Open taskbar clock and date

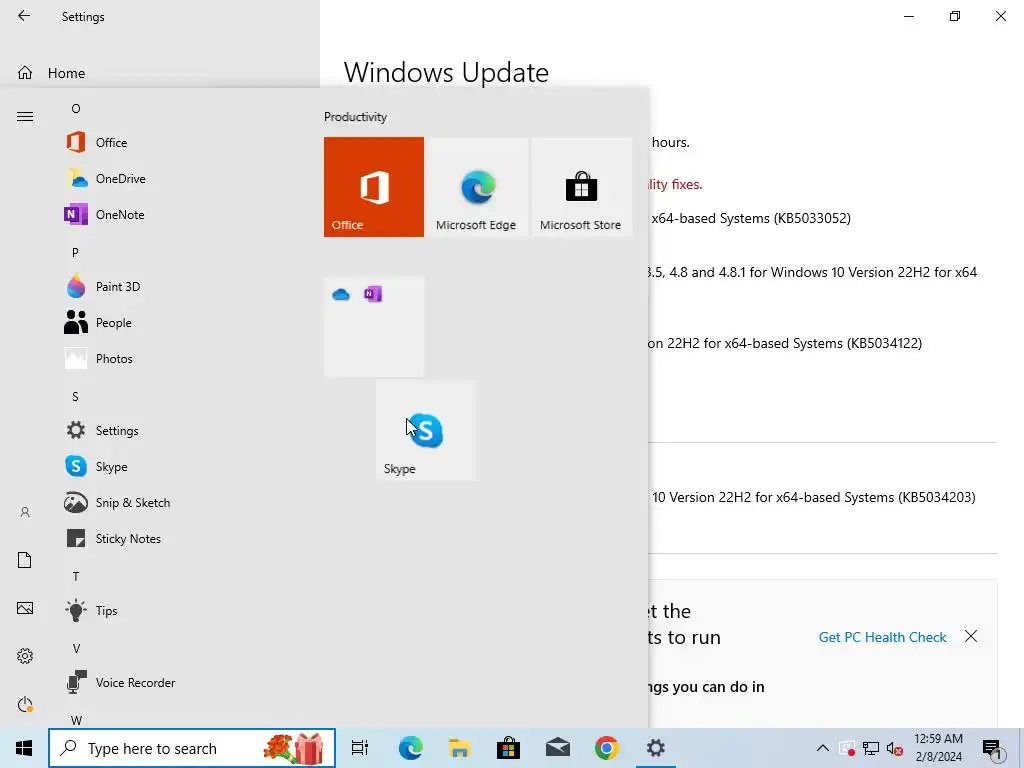[x=938, y=748]
